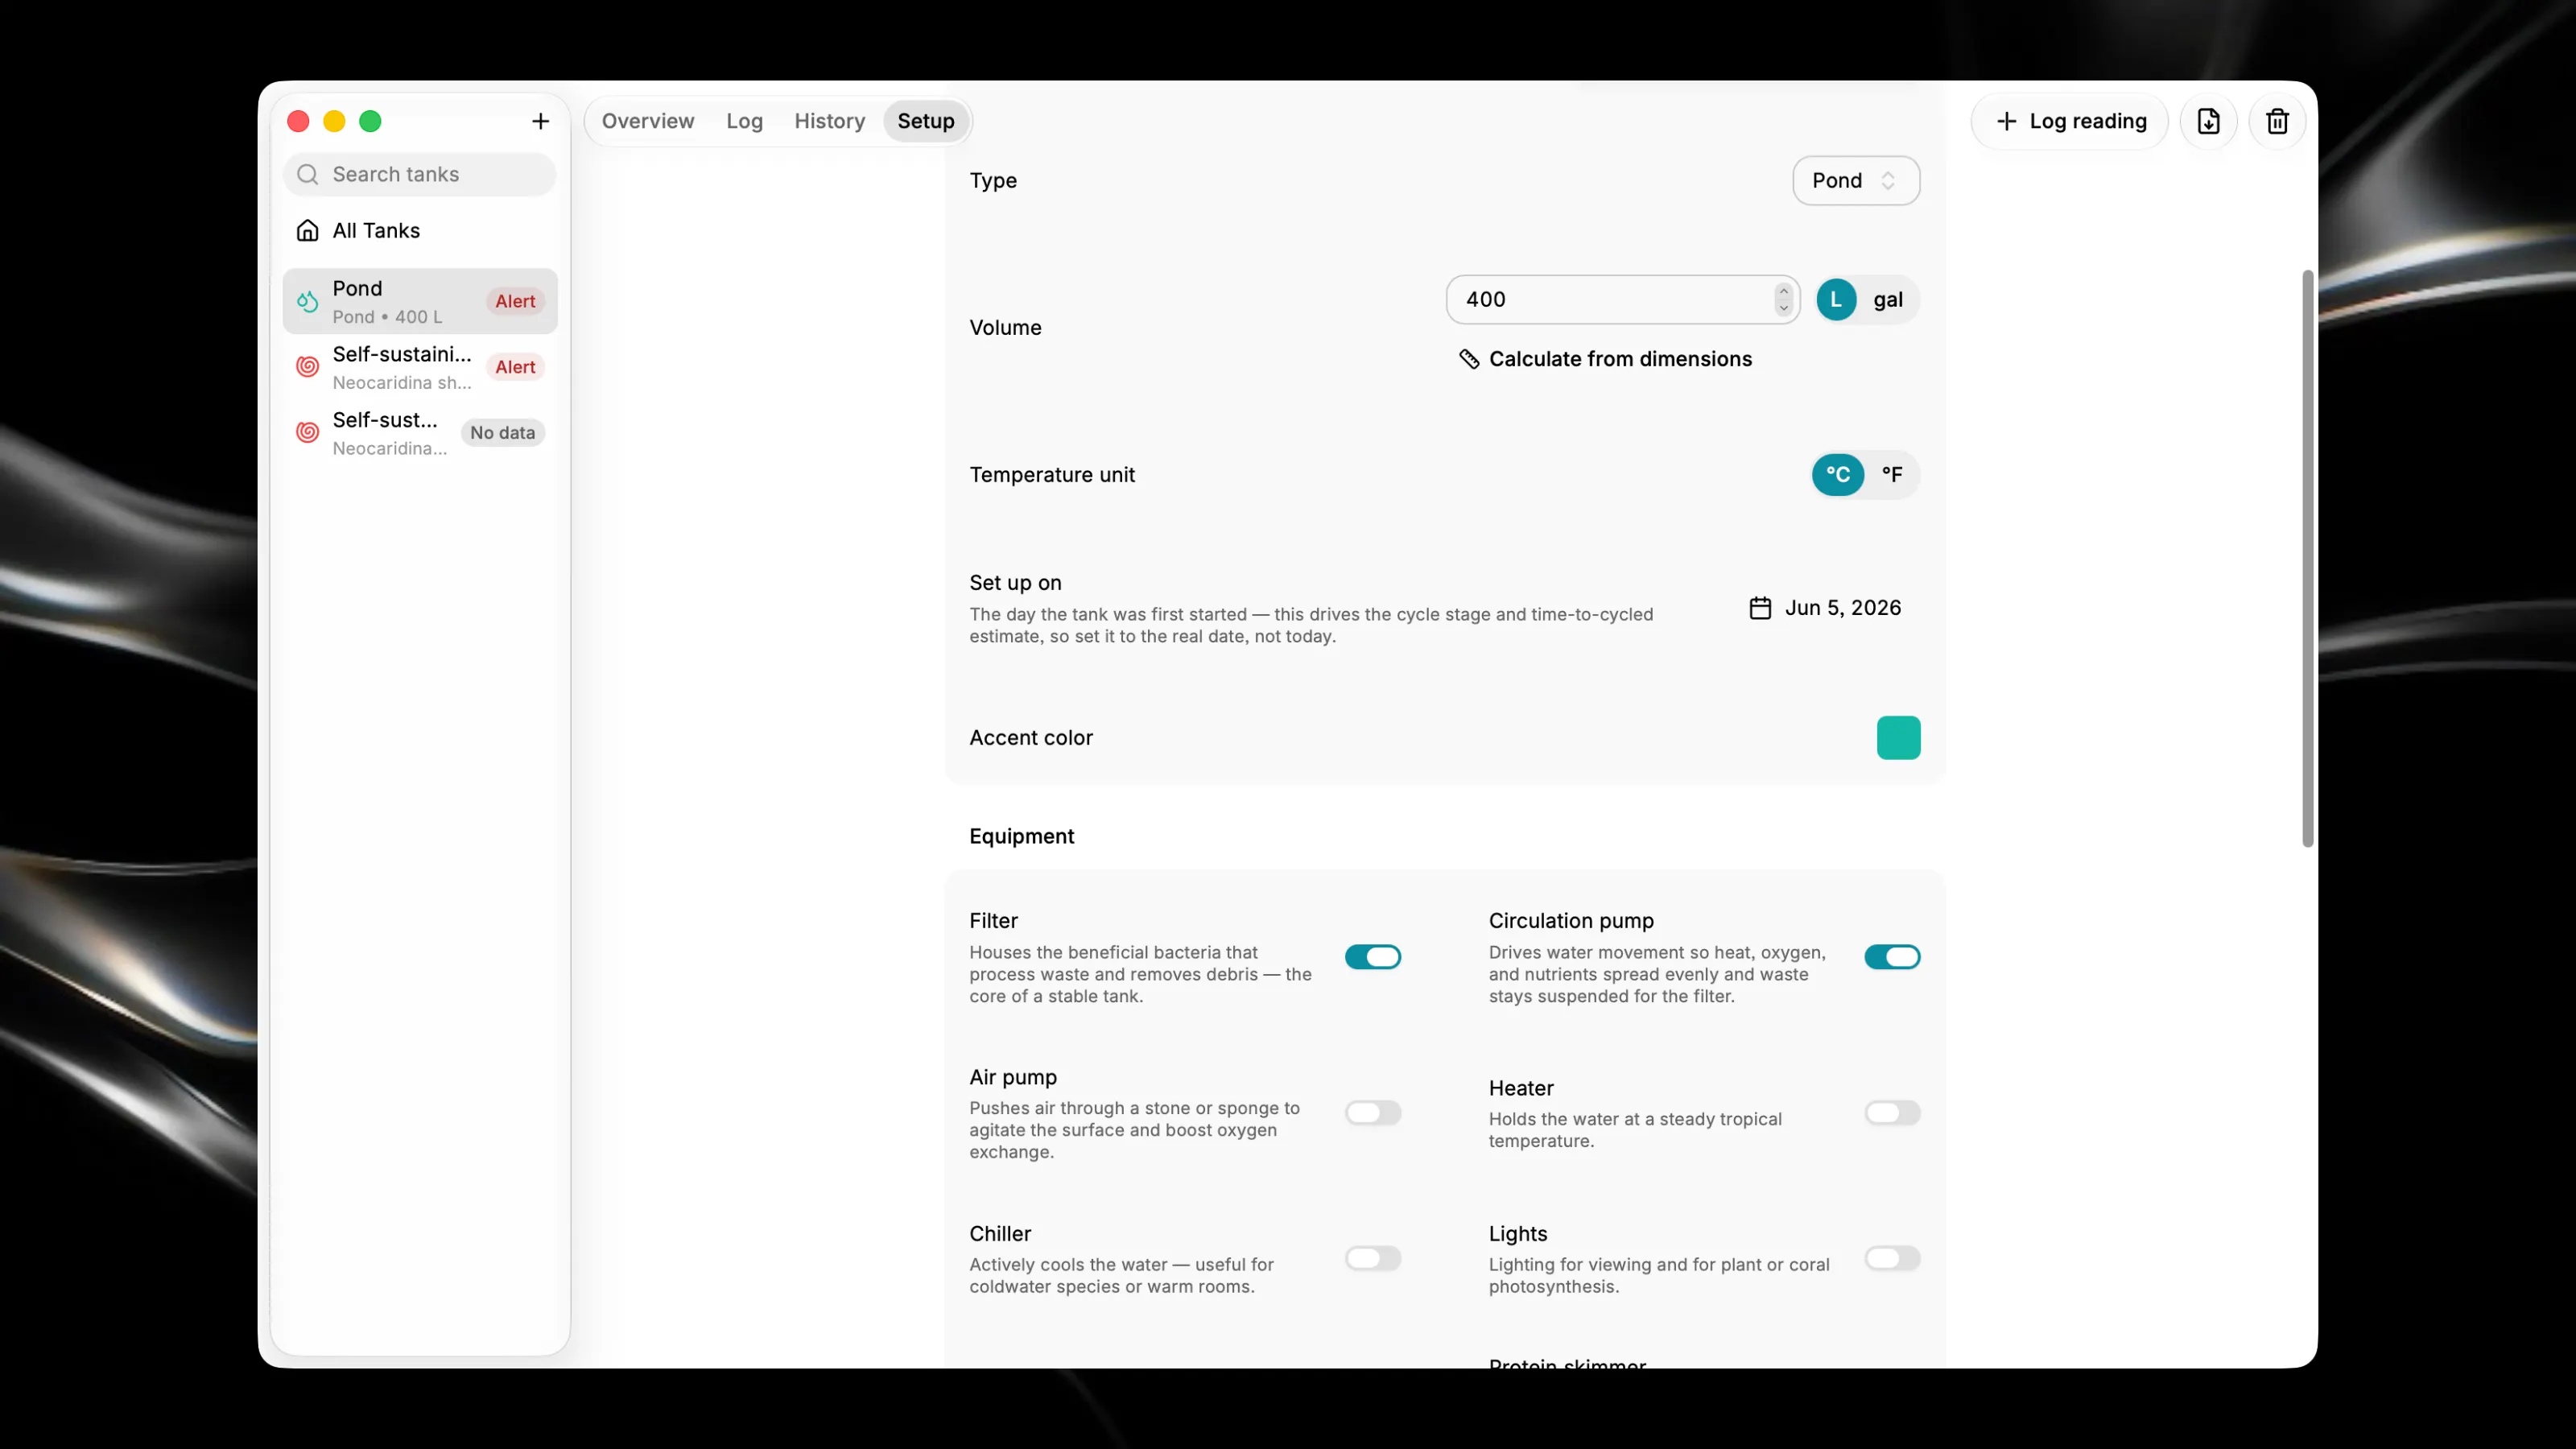Select °C temperature unit
Screen dimensions: 2576x1449
[1838, 475]
